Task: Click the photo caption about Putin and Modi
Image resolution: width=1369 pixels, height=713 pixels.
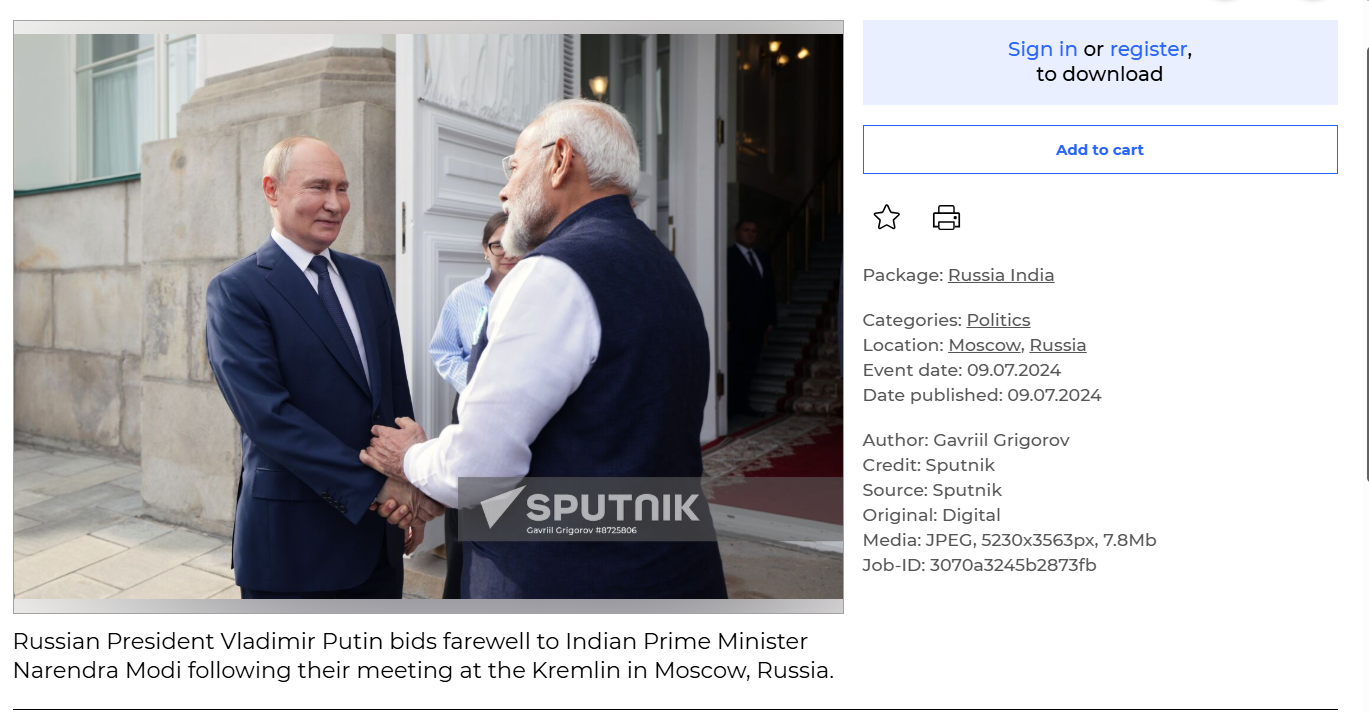Action: [x=423, y=655]
